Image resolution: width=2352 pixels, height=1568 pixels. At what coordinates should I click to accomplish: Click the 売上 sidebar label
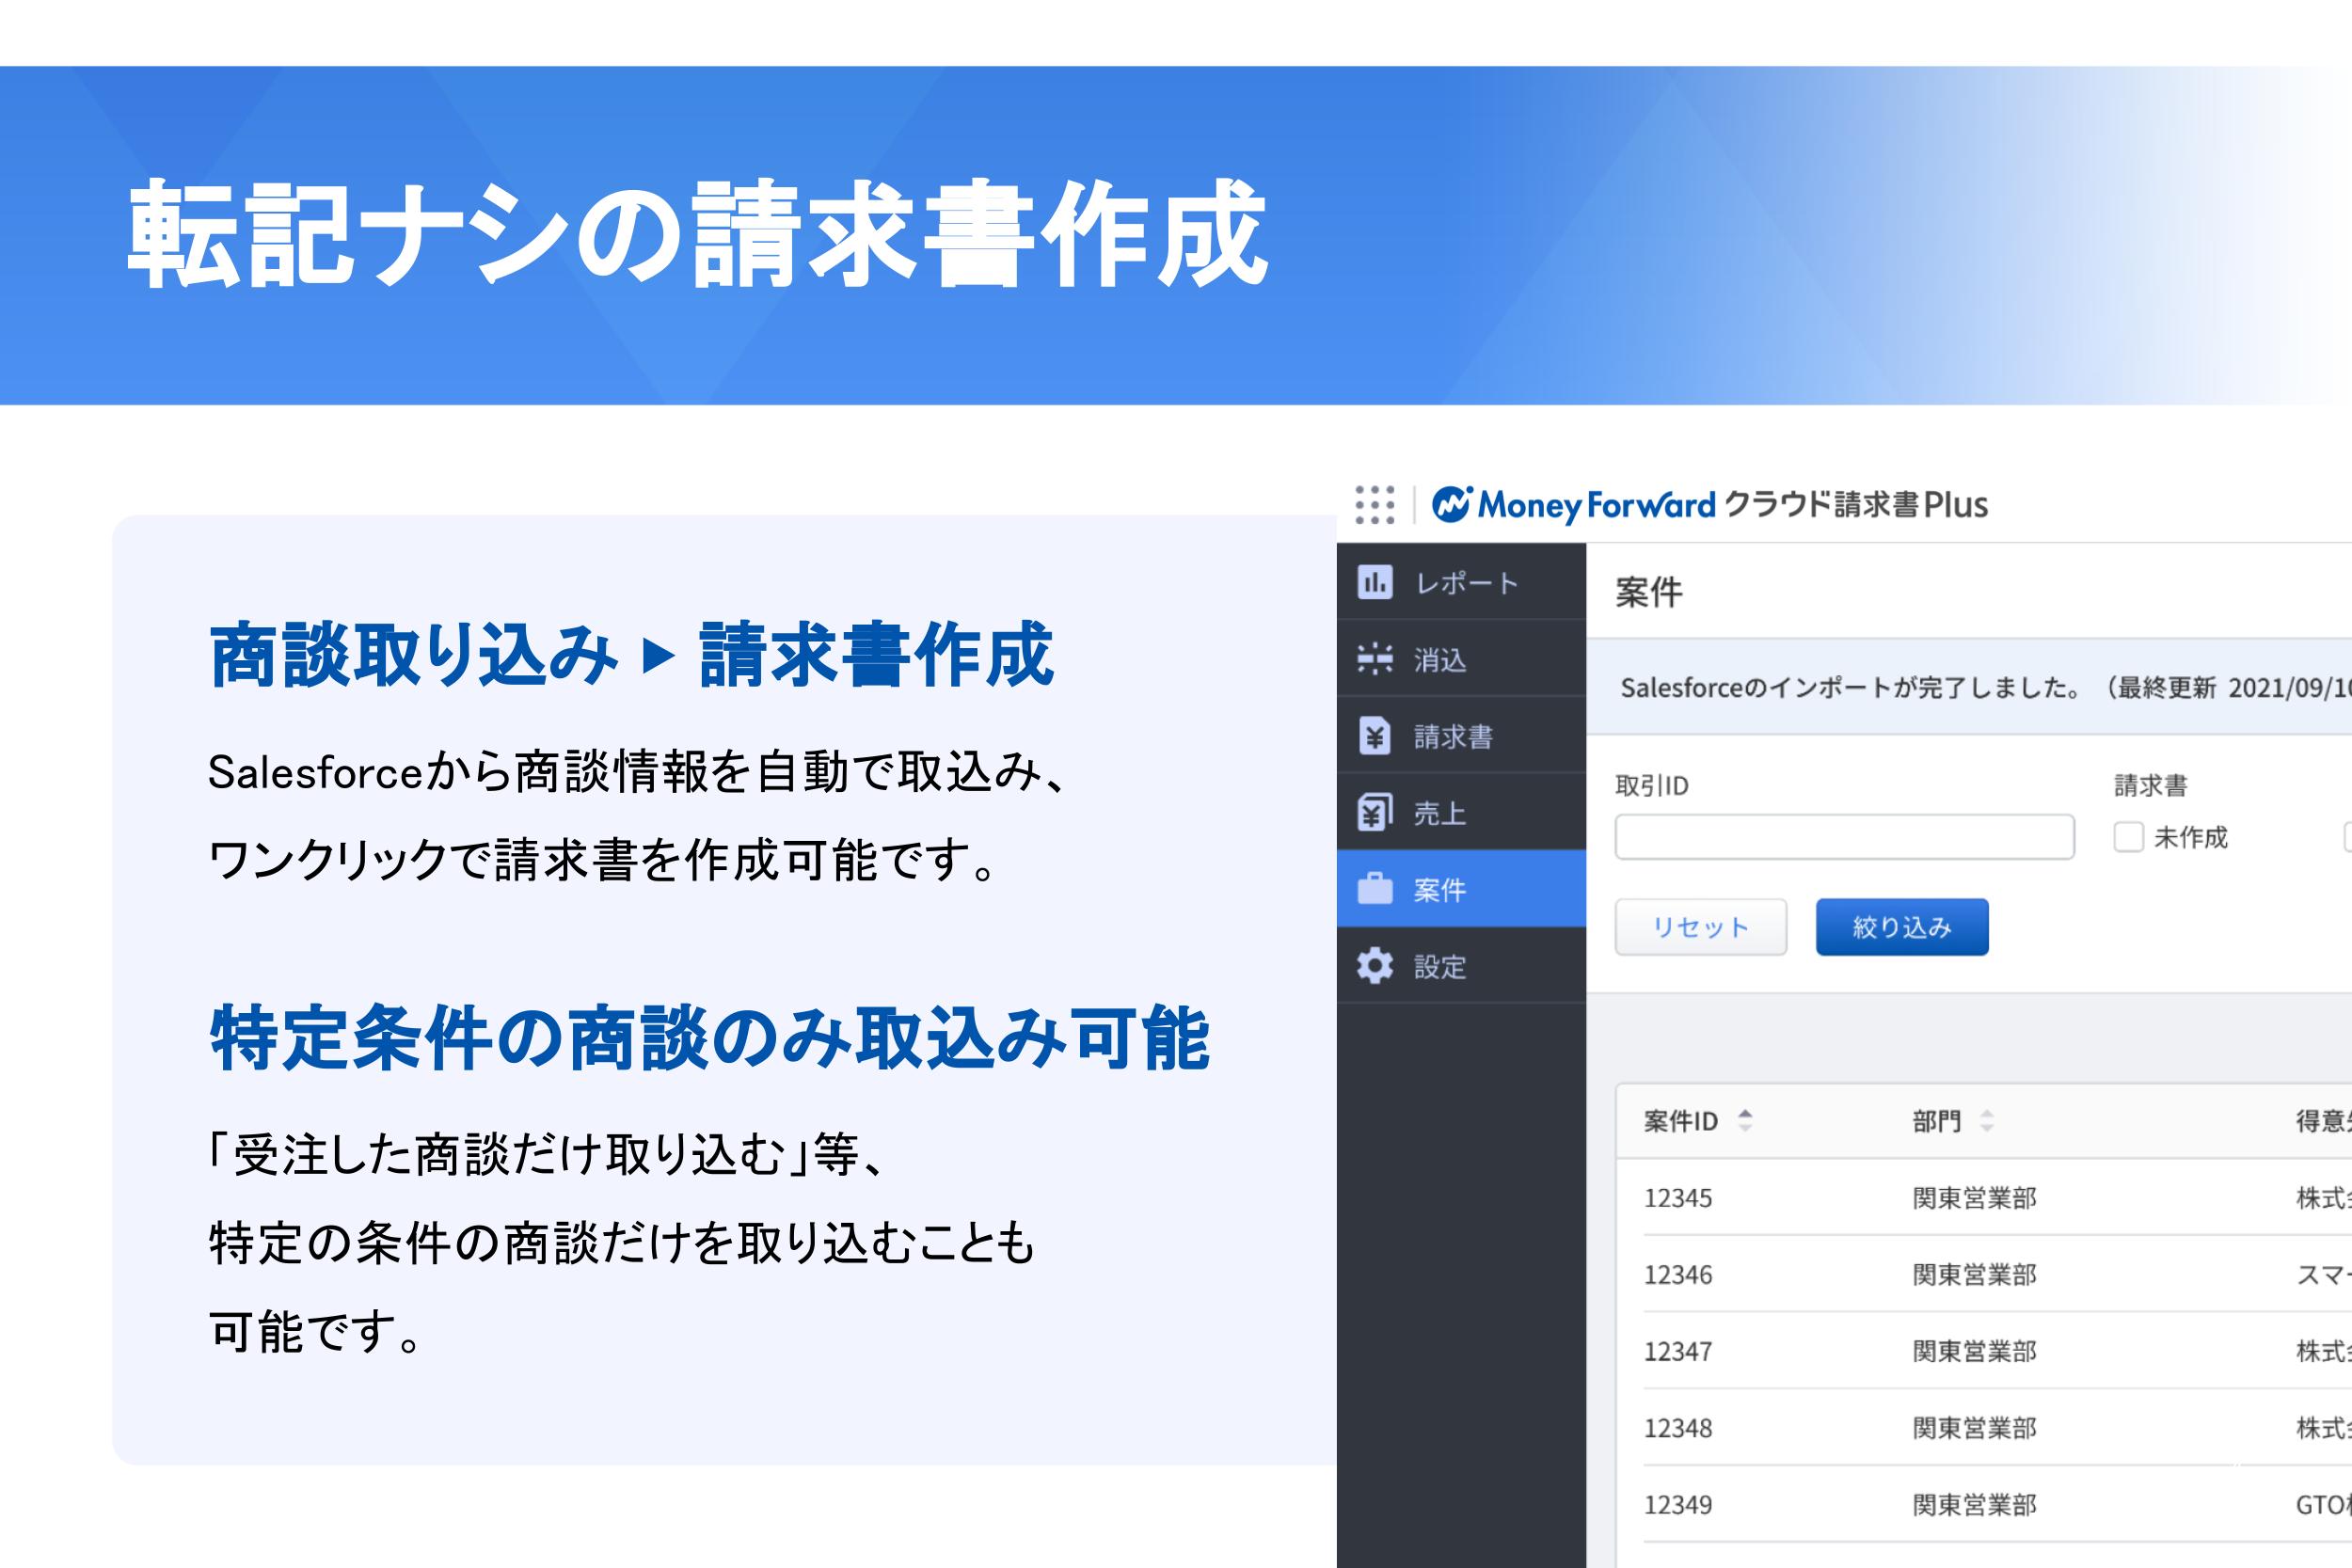[x=1440, y=814]
